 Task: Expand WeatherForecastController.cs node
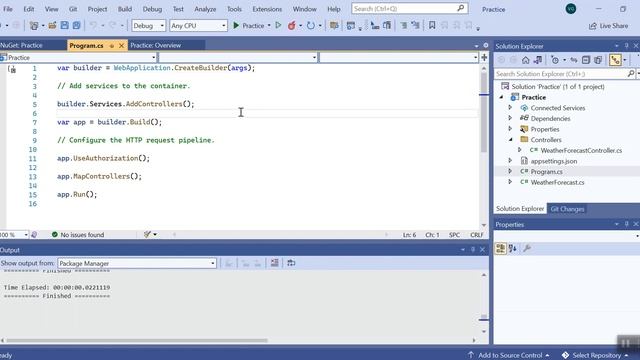(x=520, y=150)
